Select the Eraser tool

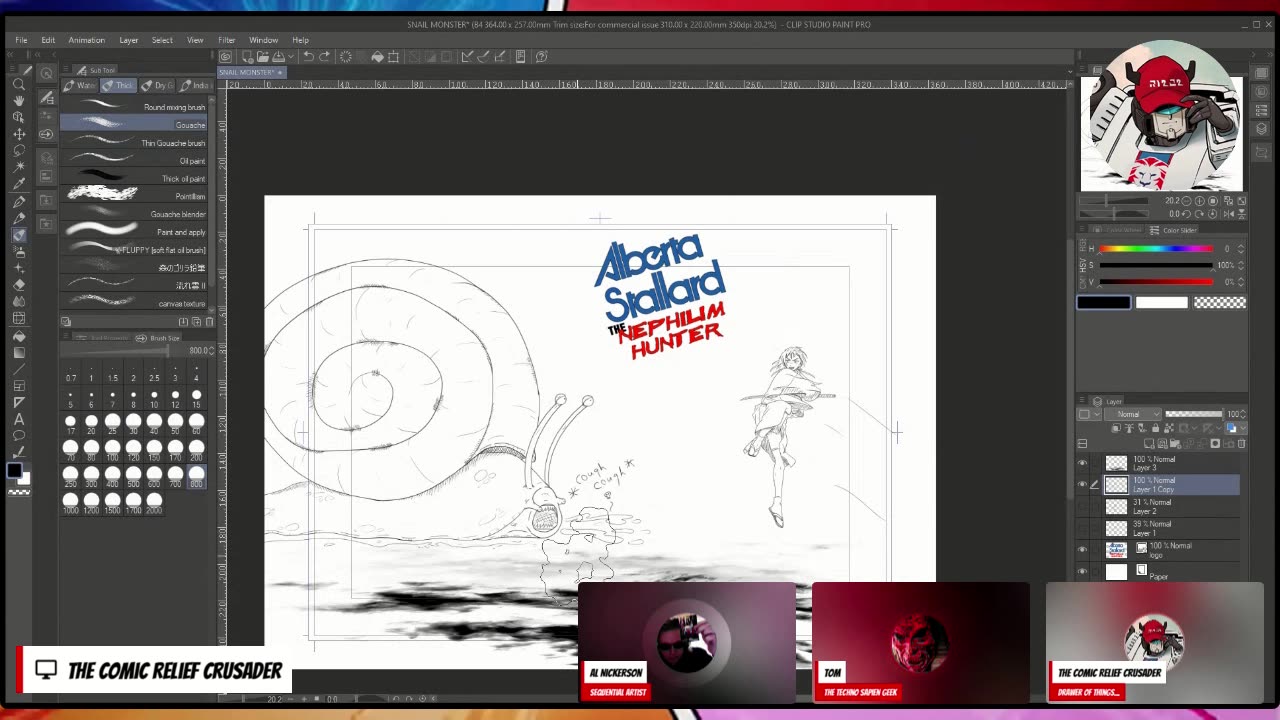[19, 285]
